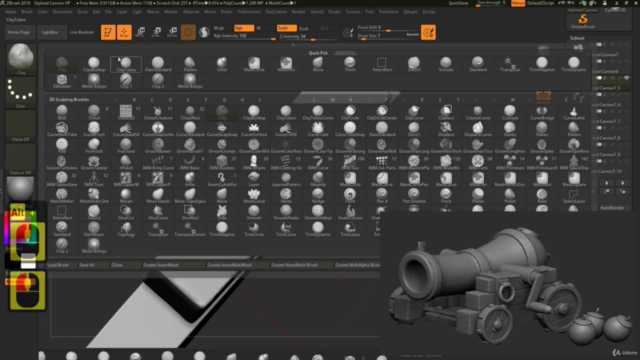
Task: Adjust the Draw Size slider
Action: pos(388,36)
